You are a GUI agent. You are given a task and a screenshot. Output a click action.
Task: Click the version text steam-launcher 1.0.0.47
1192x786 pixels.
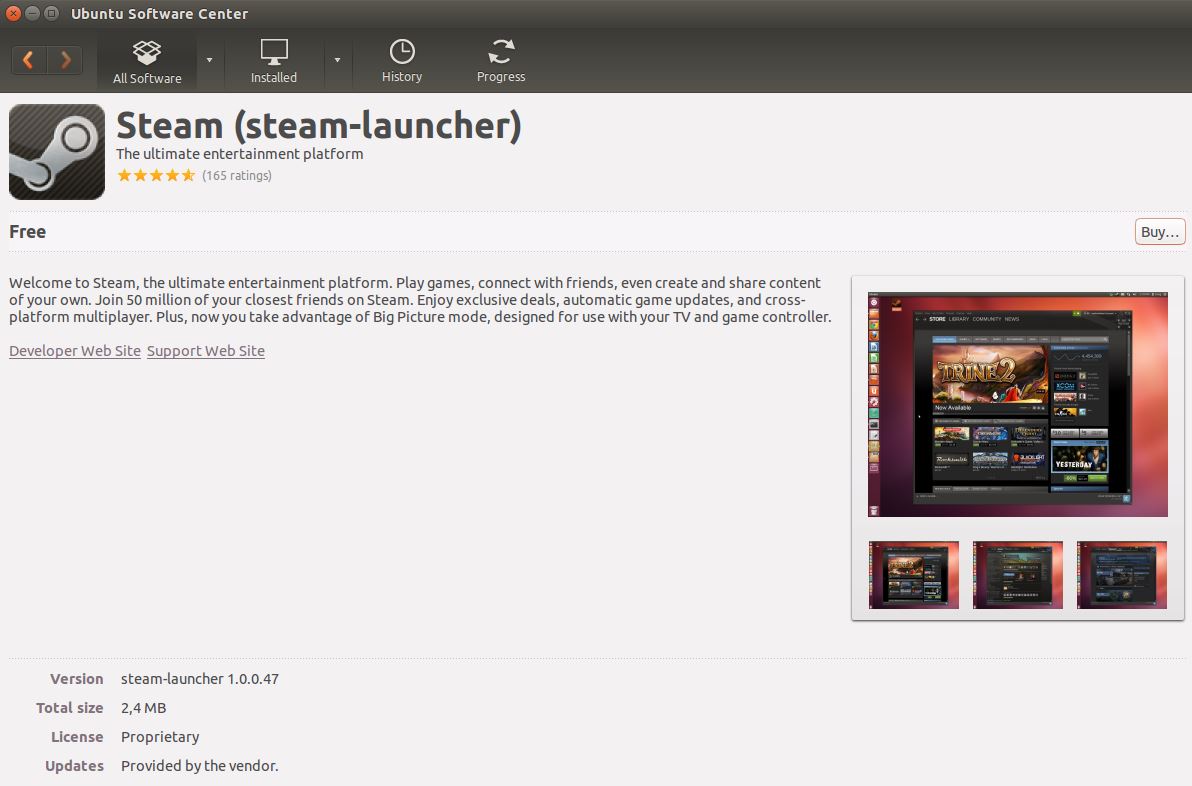pyautogui.click(x=200, y=679)
